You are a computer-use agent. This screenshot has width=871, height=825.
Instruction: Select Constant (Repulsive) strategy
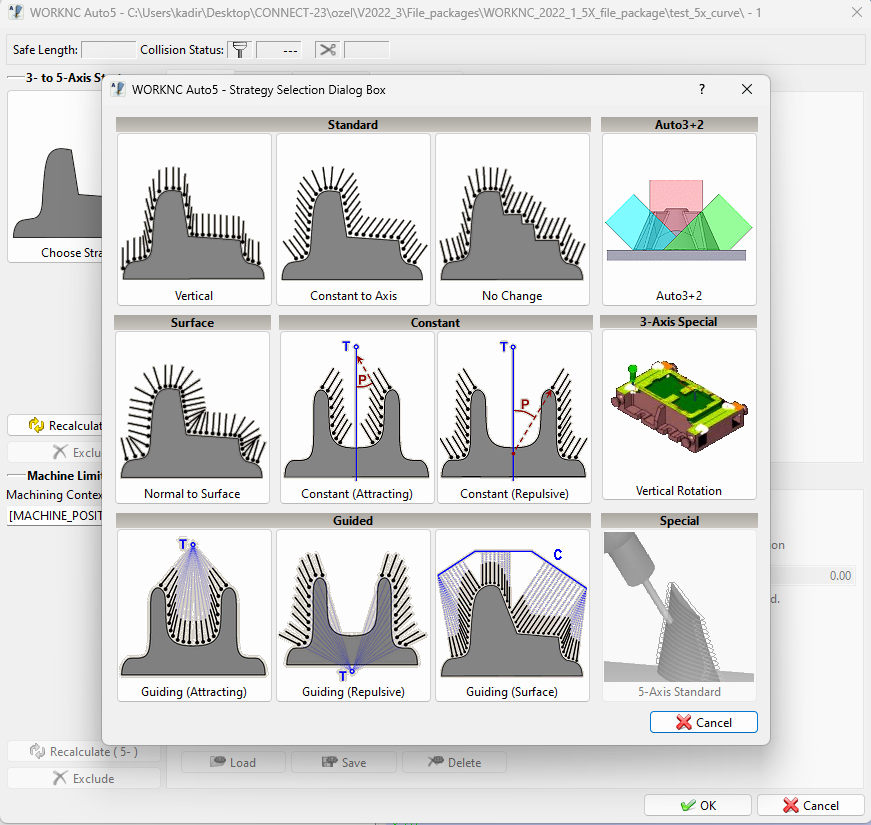point(514,417)
